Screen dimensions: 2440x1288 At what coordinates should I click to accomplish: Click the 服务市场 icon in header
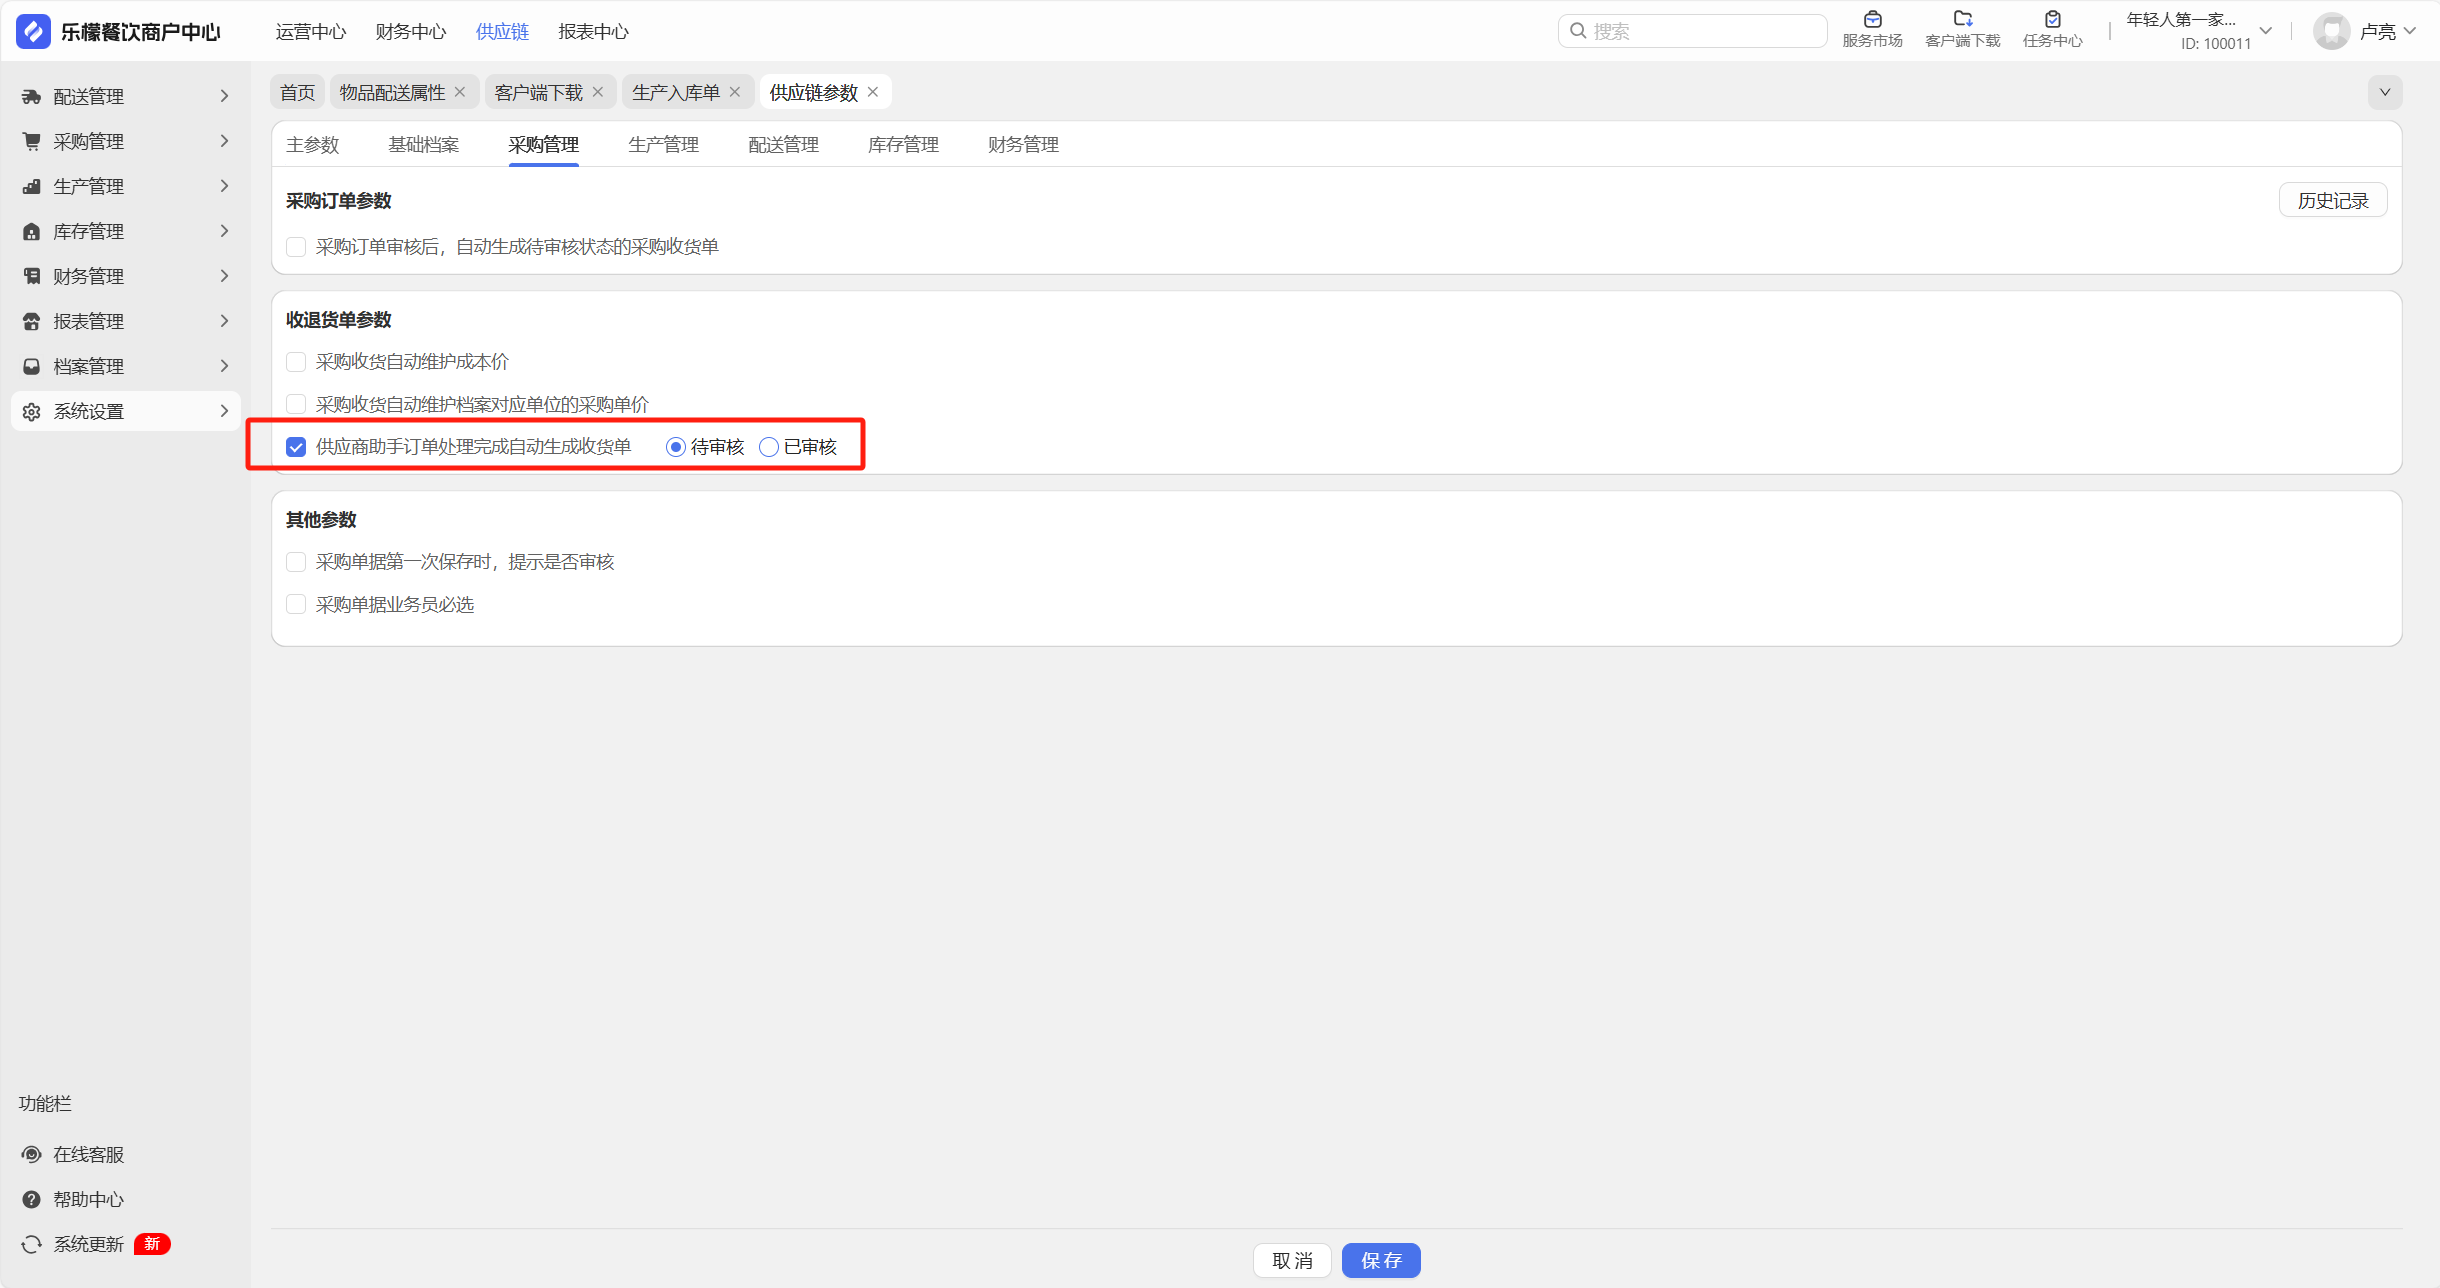pos(1872,20)
